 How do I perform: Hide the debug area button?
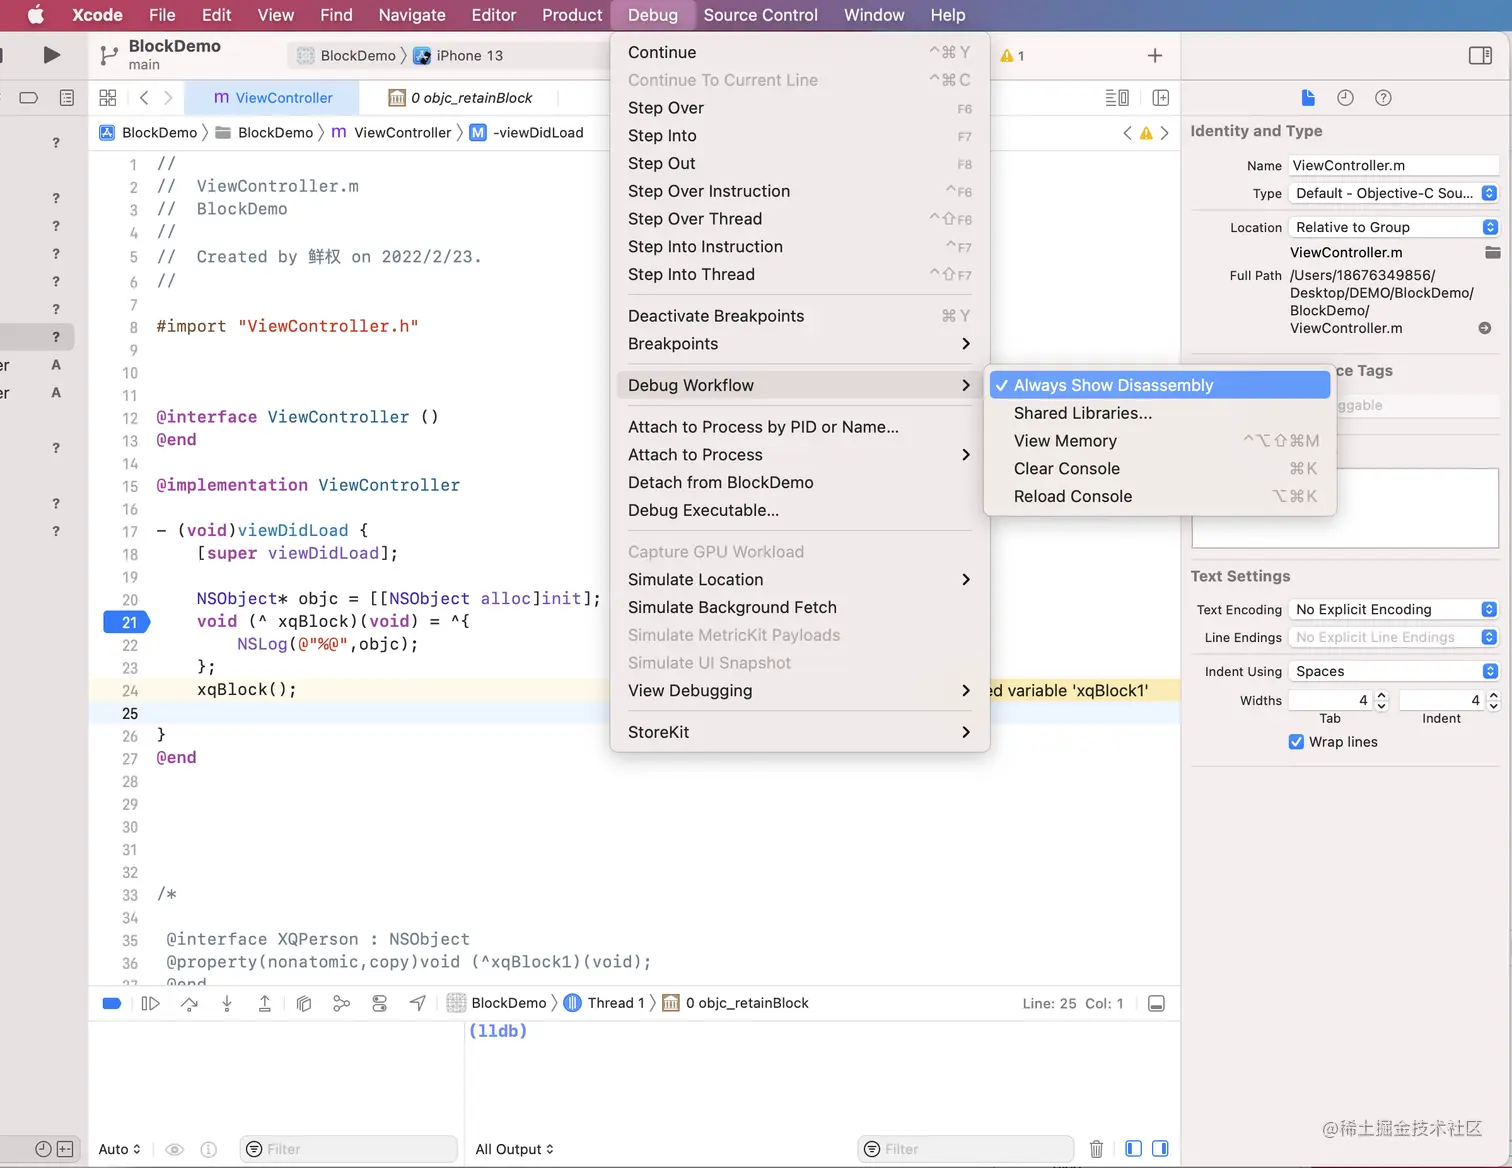(x=1156, y=1003)
